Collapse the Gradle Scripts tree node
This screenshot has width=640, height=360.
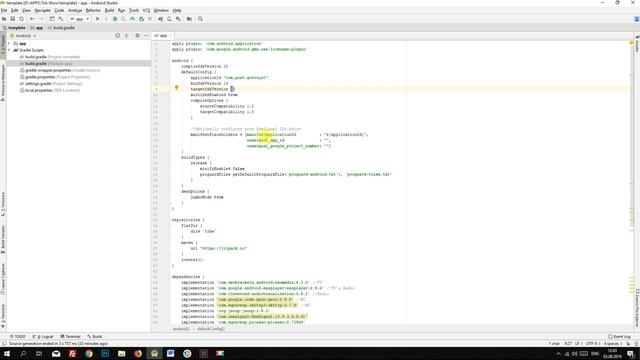tap(9, 50)
